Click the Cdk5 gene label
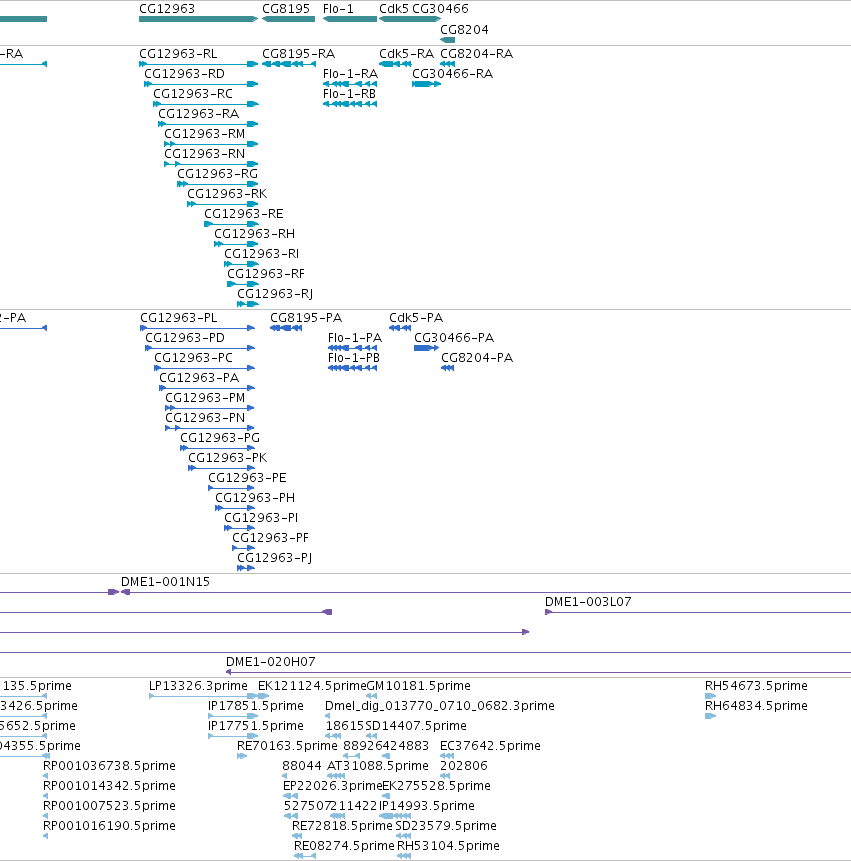 394,9
